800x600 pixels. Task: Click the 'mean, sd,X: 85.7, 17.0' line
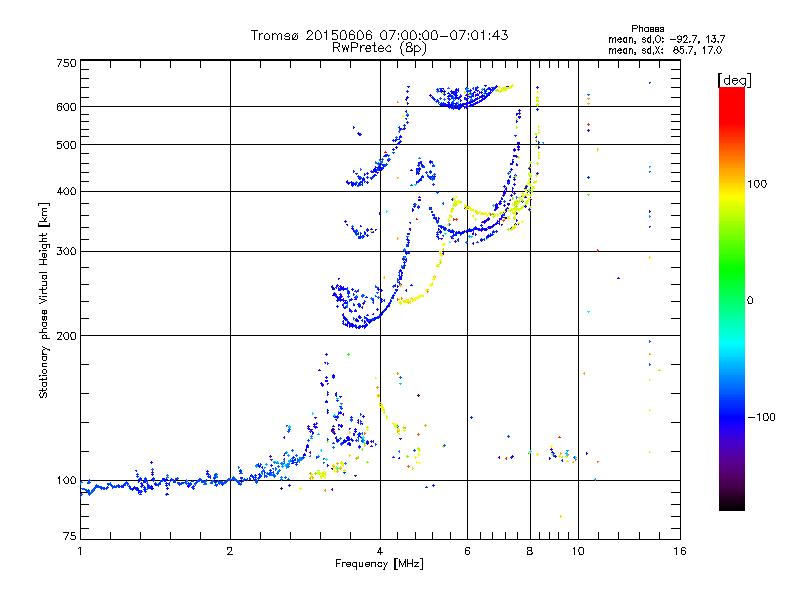(x=665, y=50)
